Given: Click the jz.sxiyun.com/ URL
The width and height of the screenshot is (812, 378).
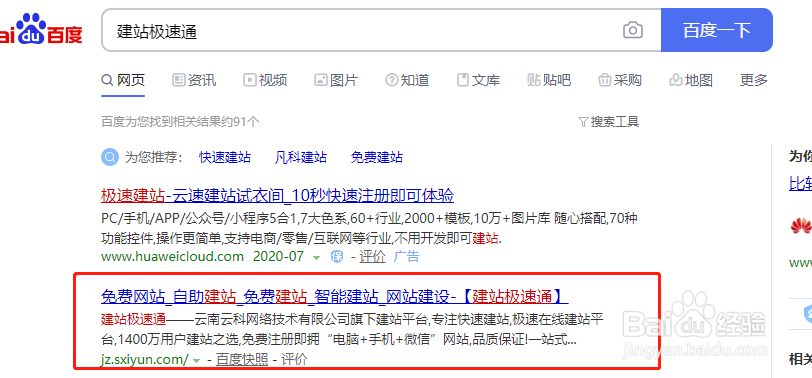Looking at the screenshot, I should (145, 359).
